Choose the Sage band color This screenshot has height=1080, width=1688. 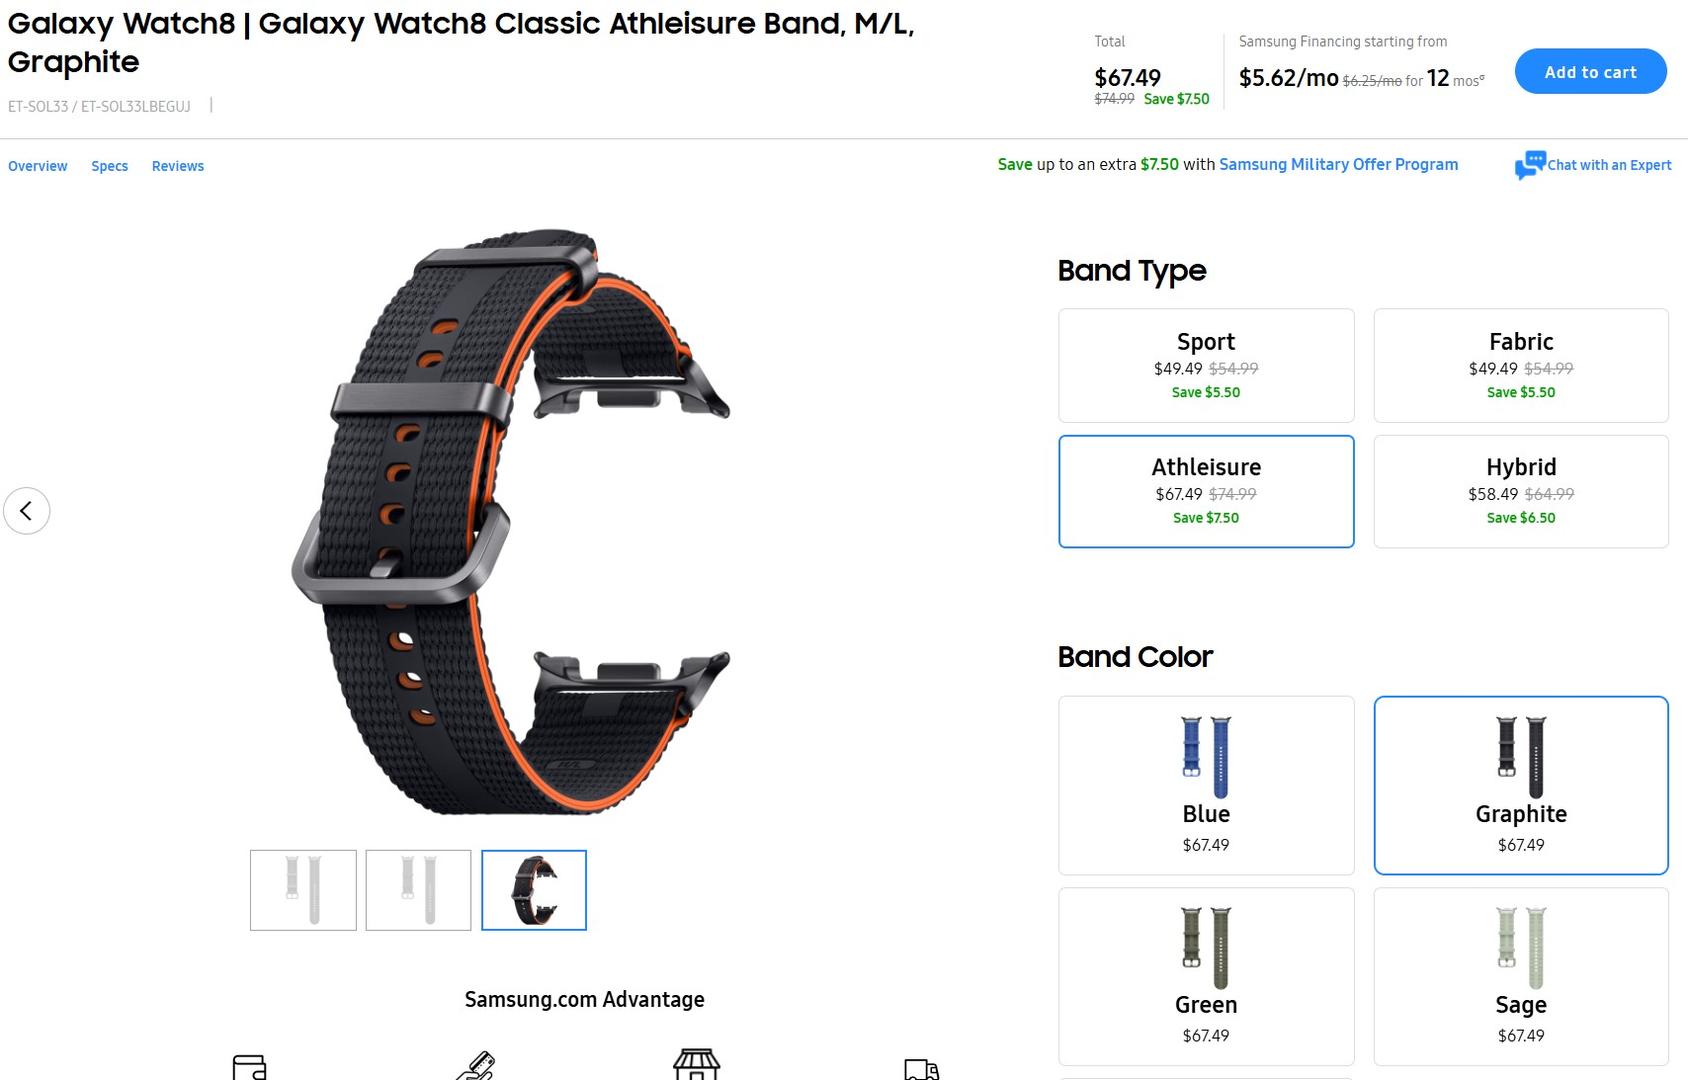click(x=1520, y=976)
